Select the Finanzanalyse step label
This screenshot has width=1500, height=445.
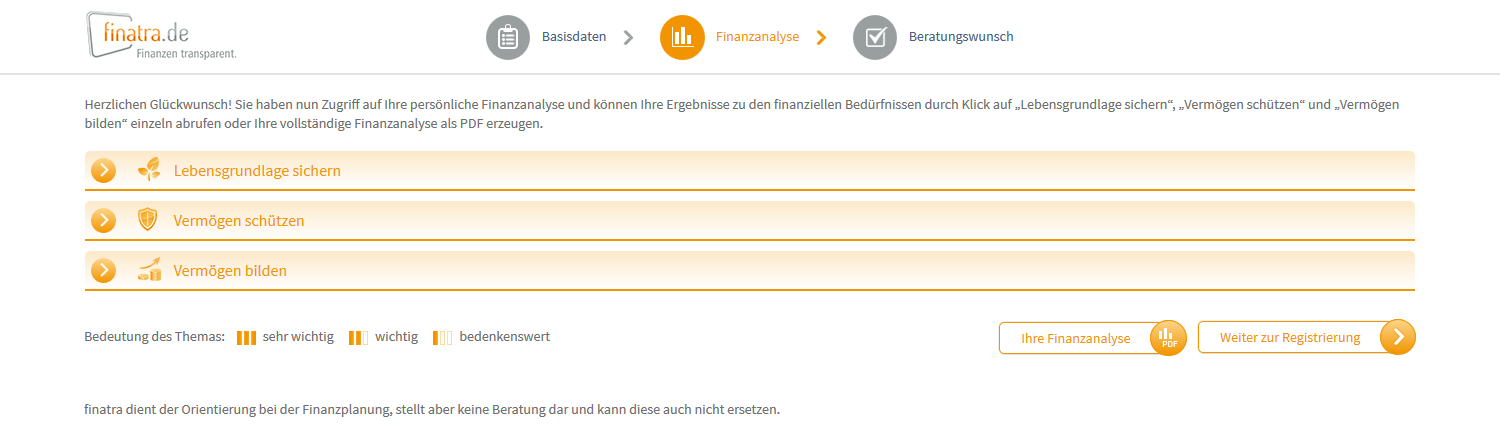tap(757, 37)
